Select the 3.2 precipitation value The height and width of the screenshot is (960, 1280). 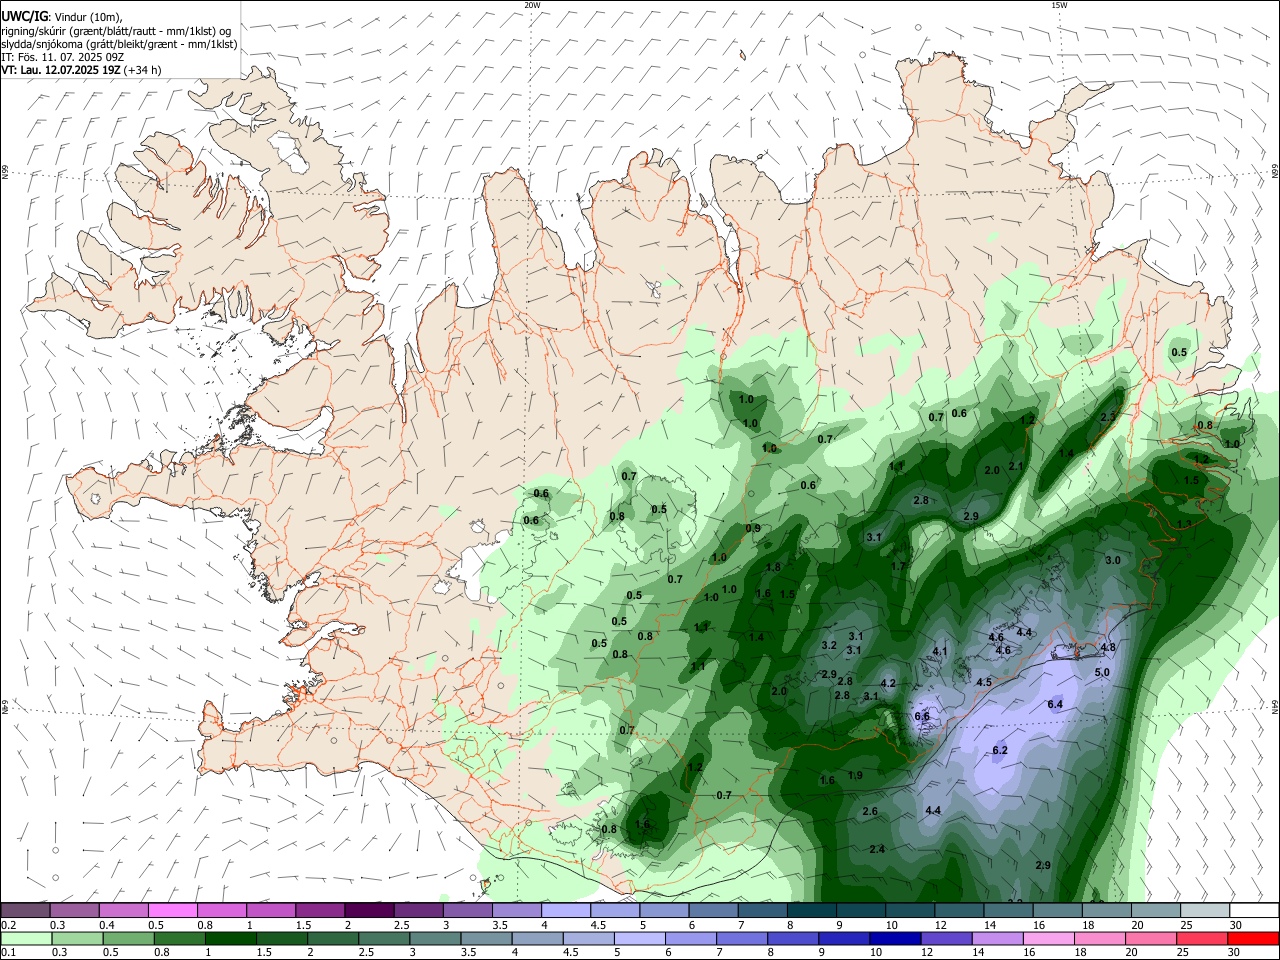[829, 646]
